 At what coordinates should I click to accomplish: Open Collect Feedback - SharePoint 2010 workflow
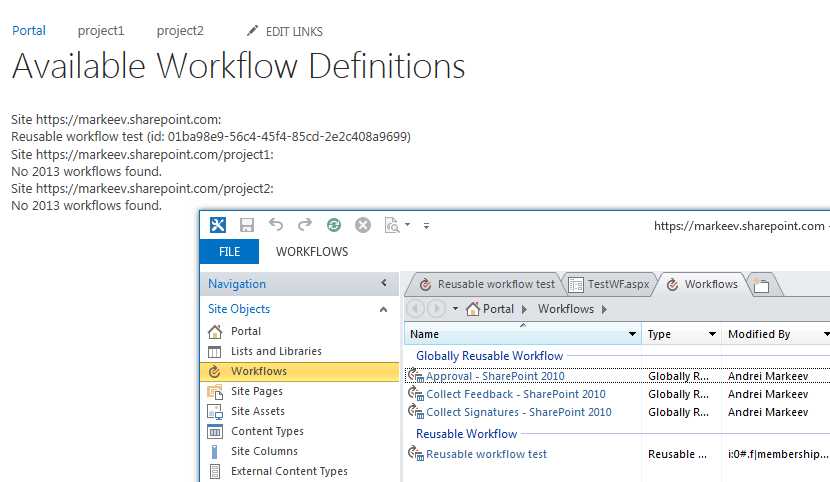516,394
